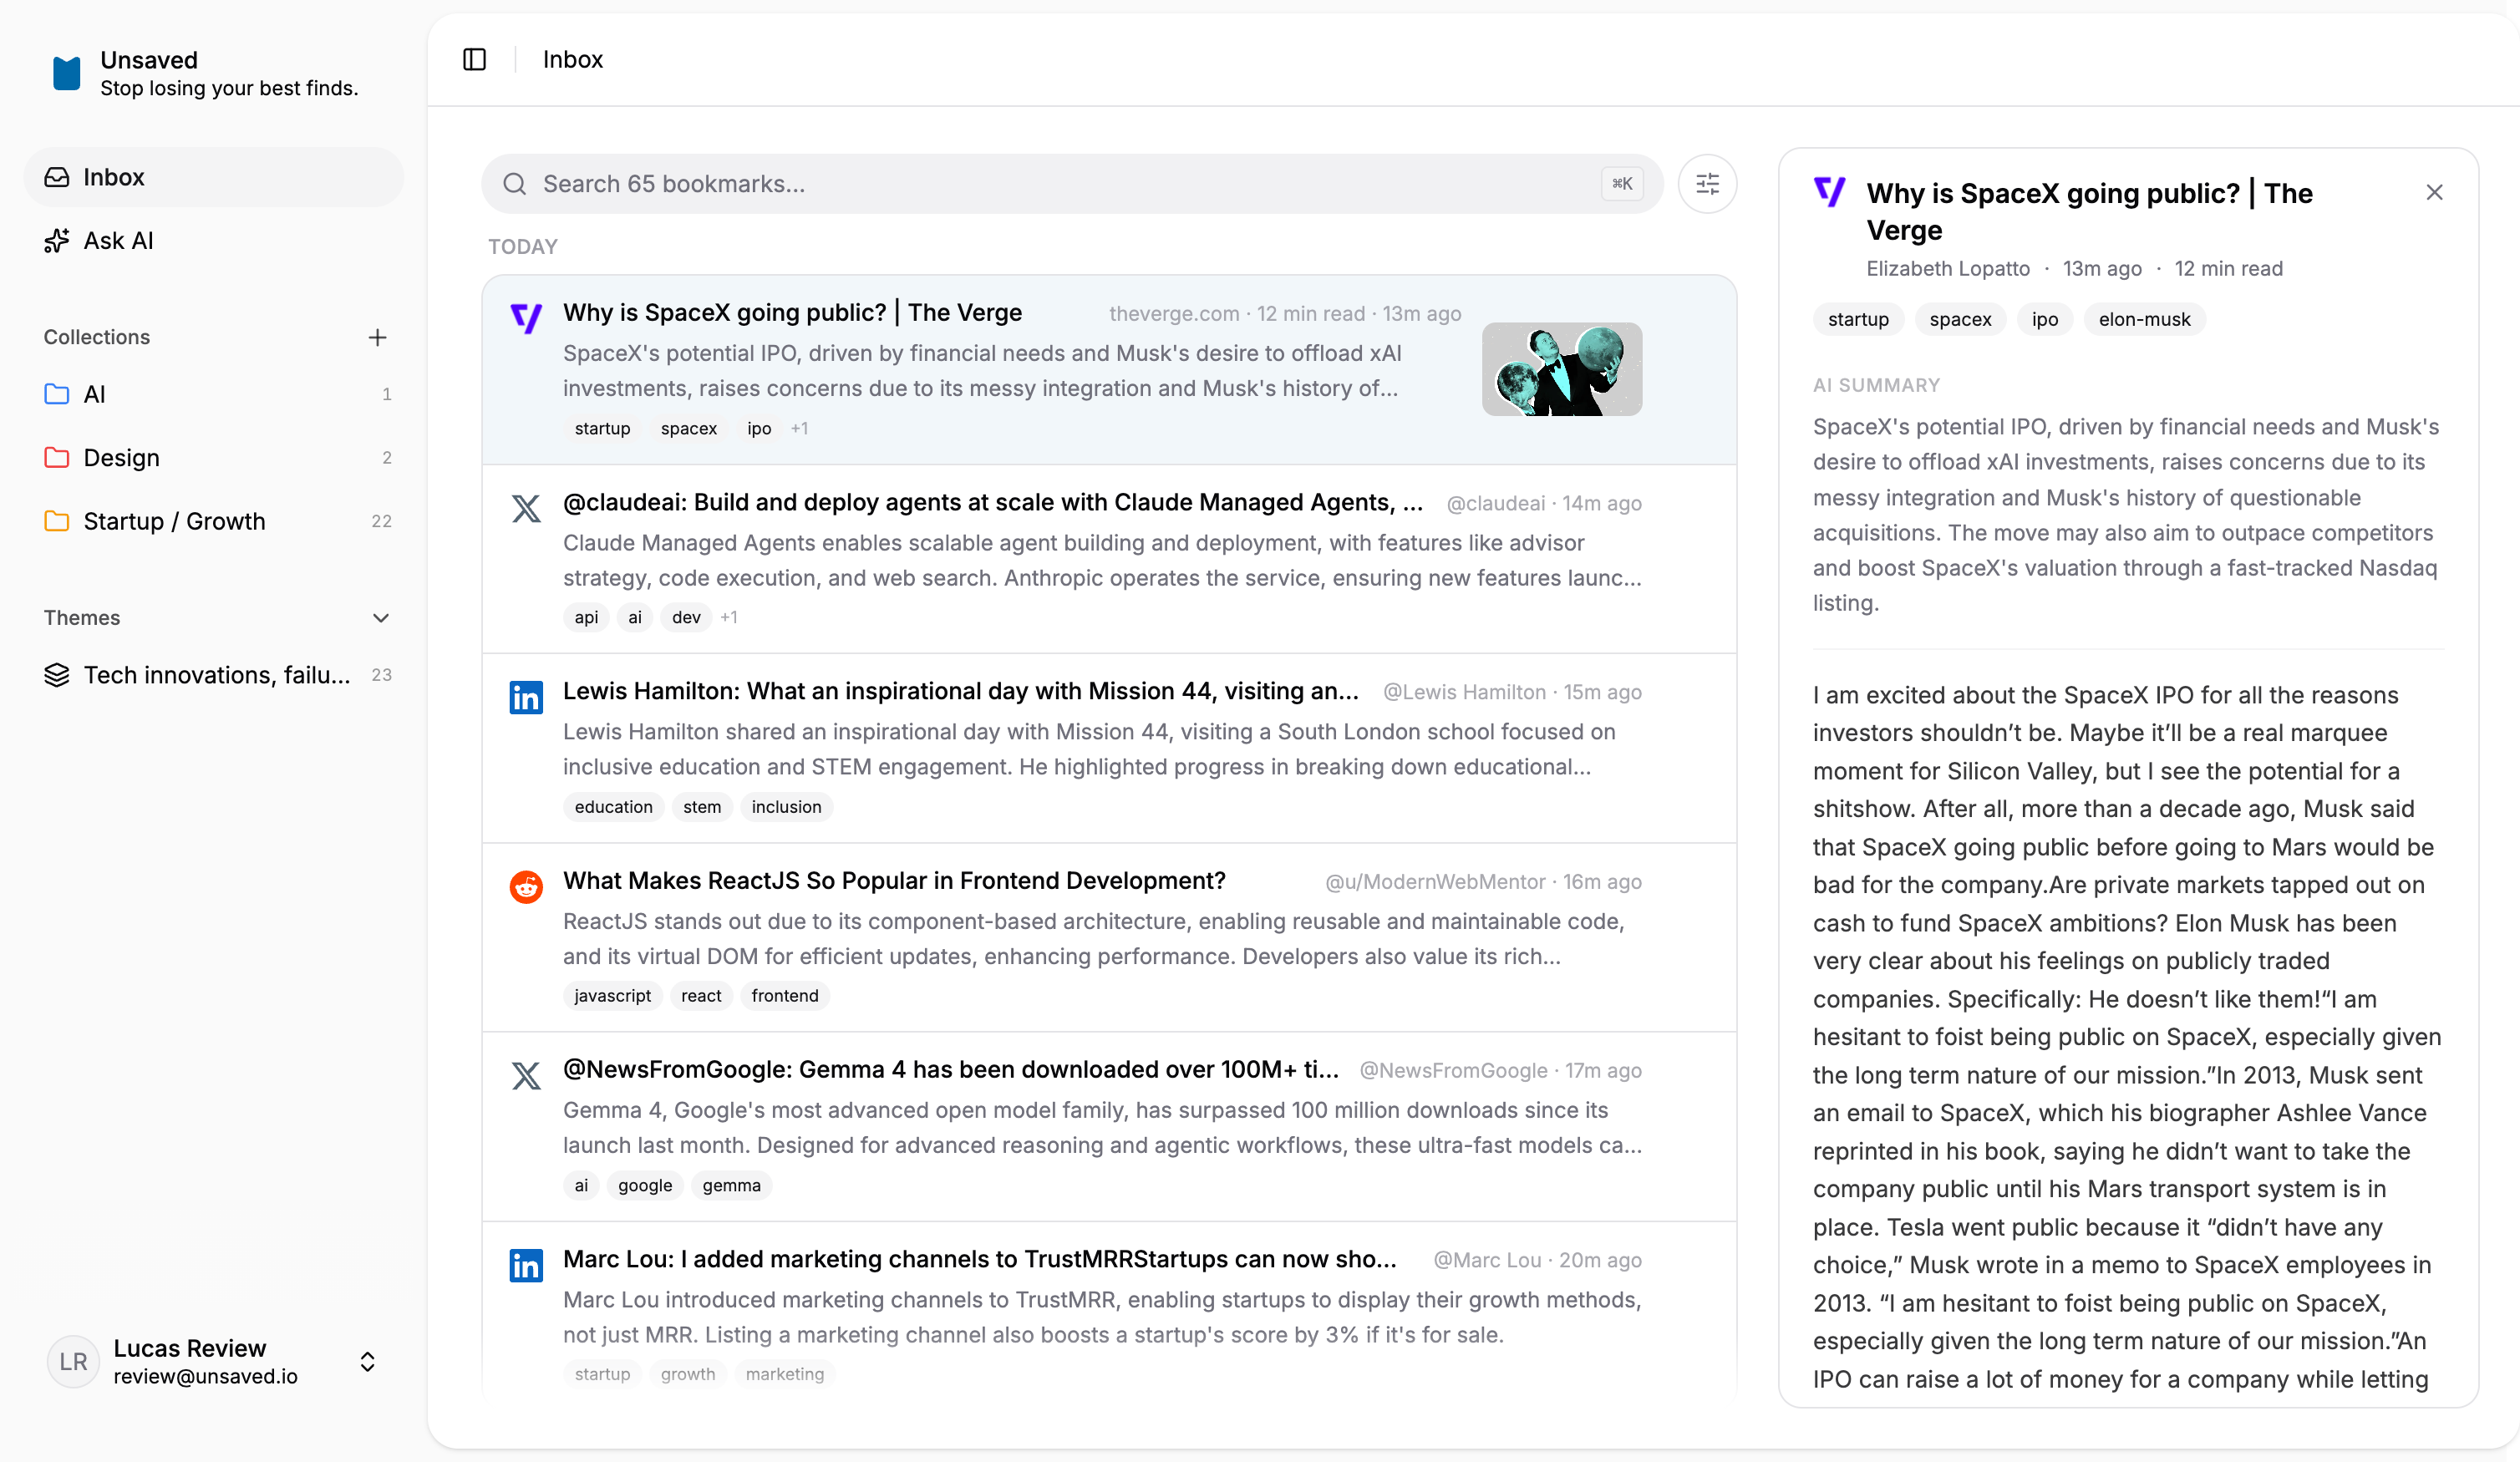Viewport: 2520px width, 1462px height.
Task: Open the Why is SpaceX going public bookmark
Action: 1109,370
